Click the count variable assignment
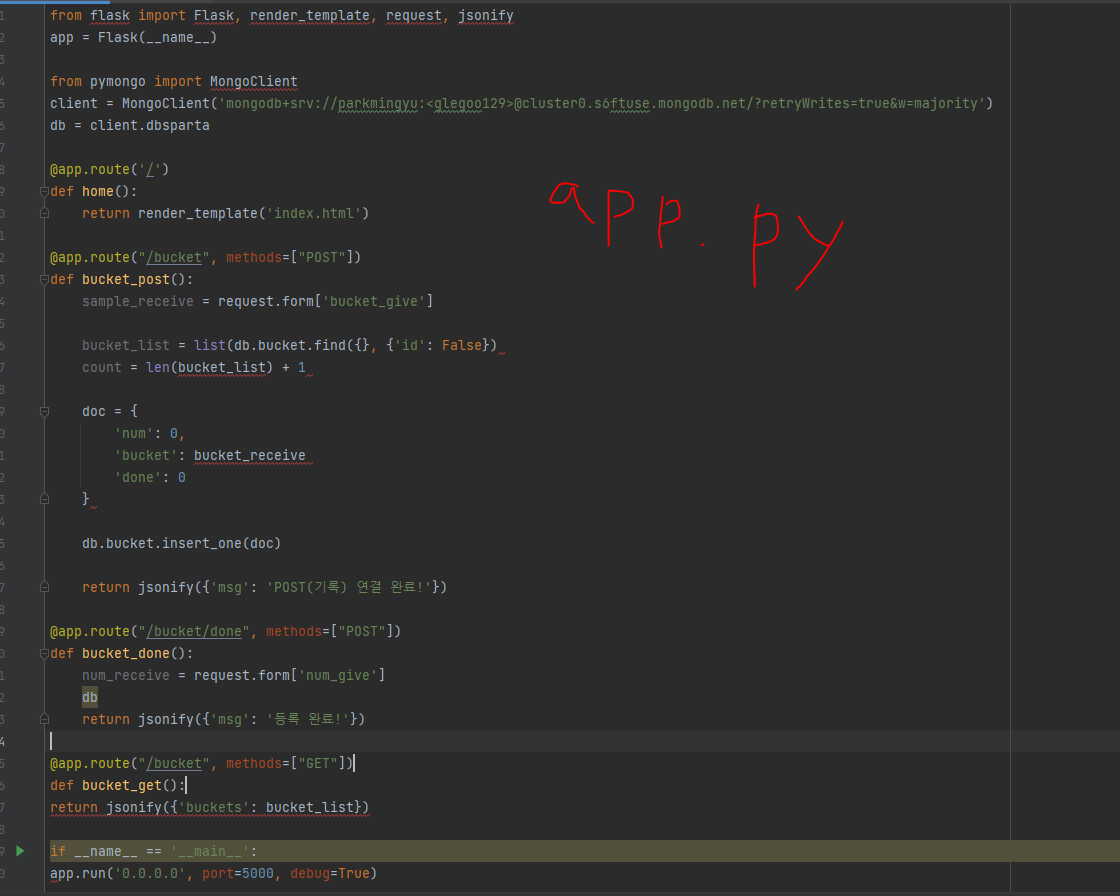Viewport: 1120px width, 896px height. click(101, 367)
